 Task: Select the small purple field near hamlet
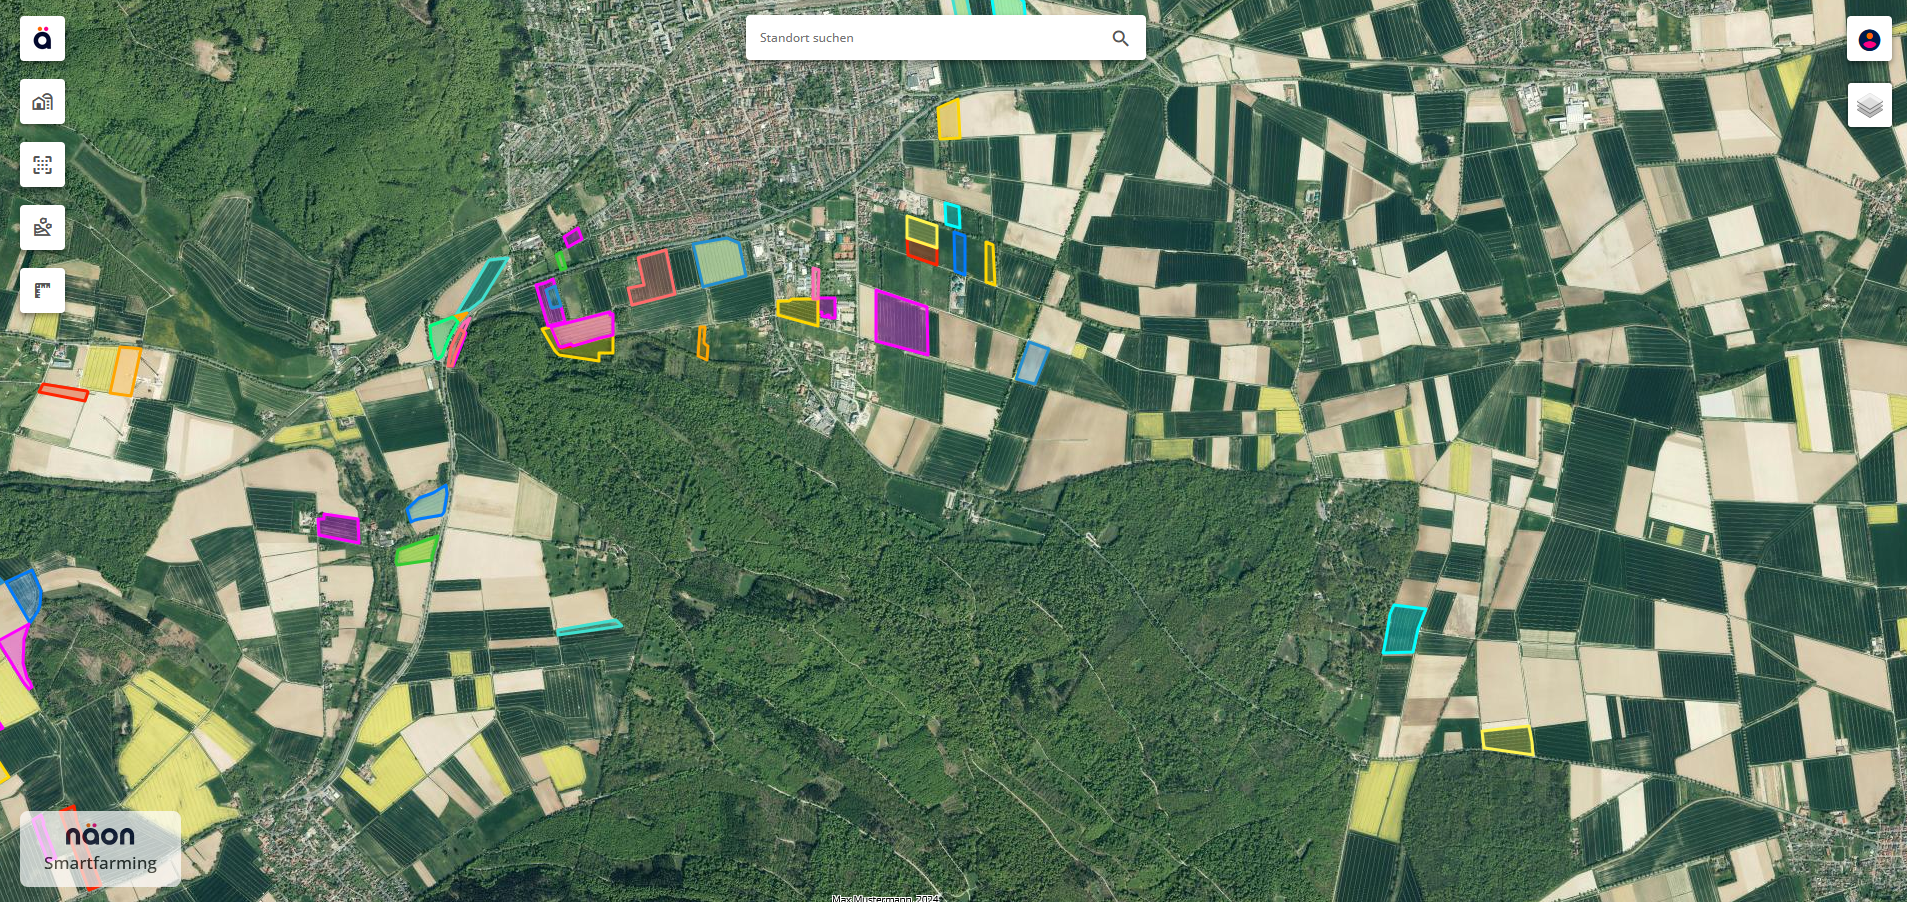(x=338, y=527)
